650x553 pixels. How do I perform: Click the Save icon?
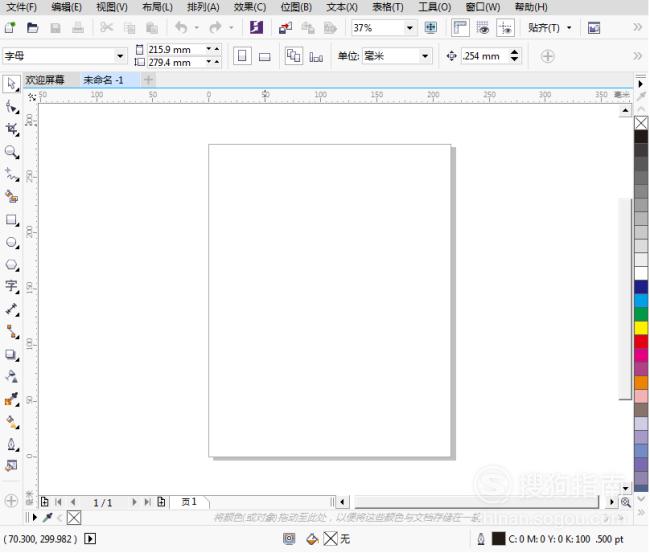coord(55,28)
